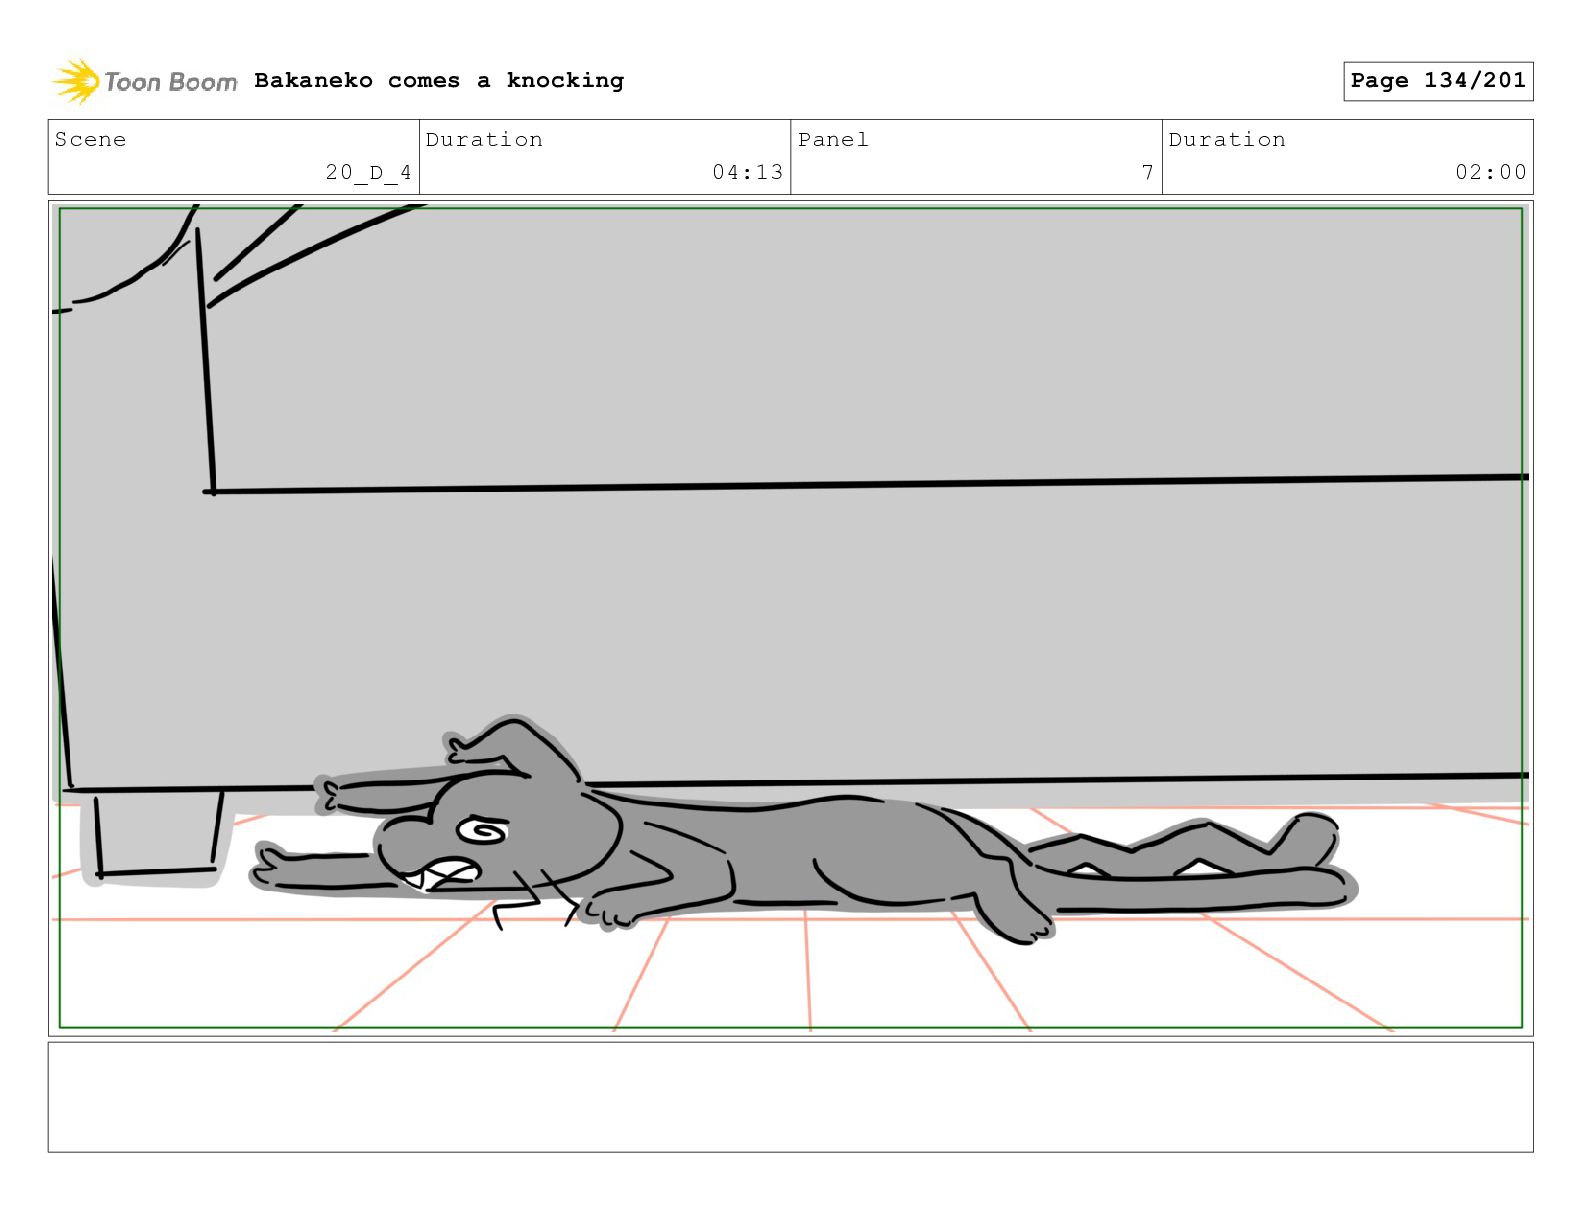Click the 'Page 134/201' box

1438,81
